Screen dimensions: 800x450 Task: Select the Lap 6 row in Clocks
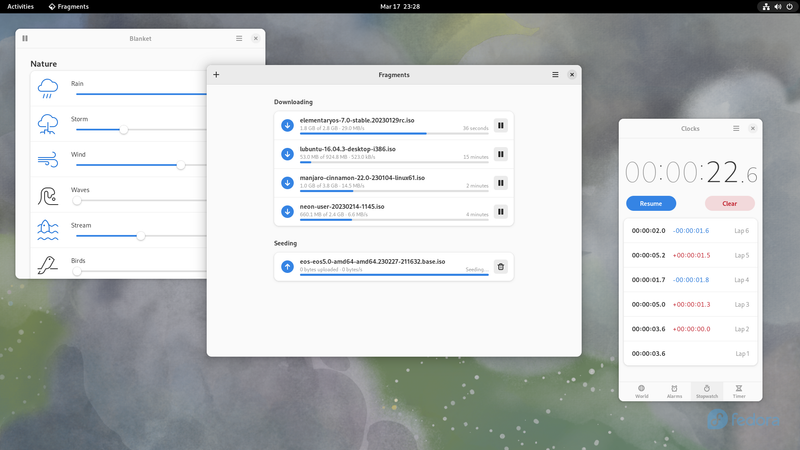point(690,231)
